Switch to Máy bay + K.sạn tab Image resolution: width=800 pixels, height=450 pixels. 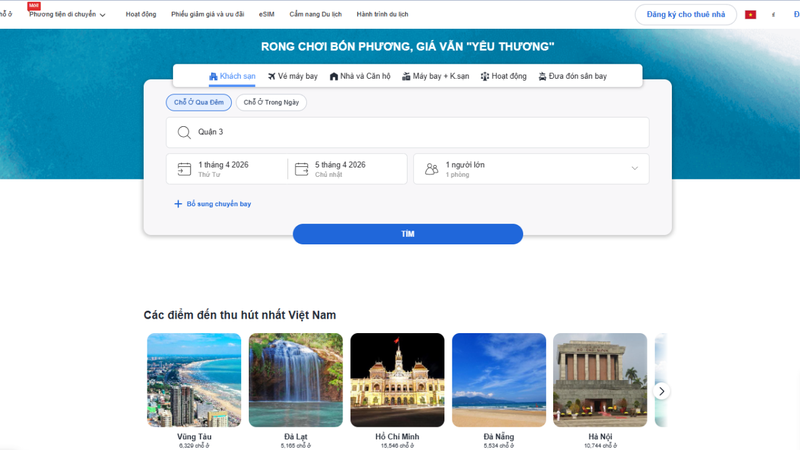point(435,76)
